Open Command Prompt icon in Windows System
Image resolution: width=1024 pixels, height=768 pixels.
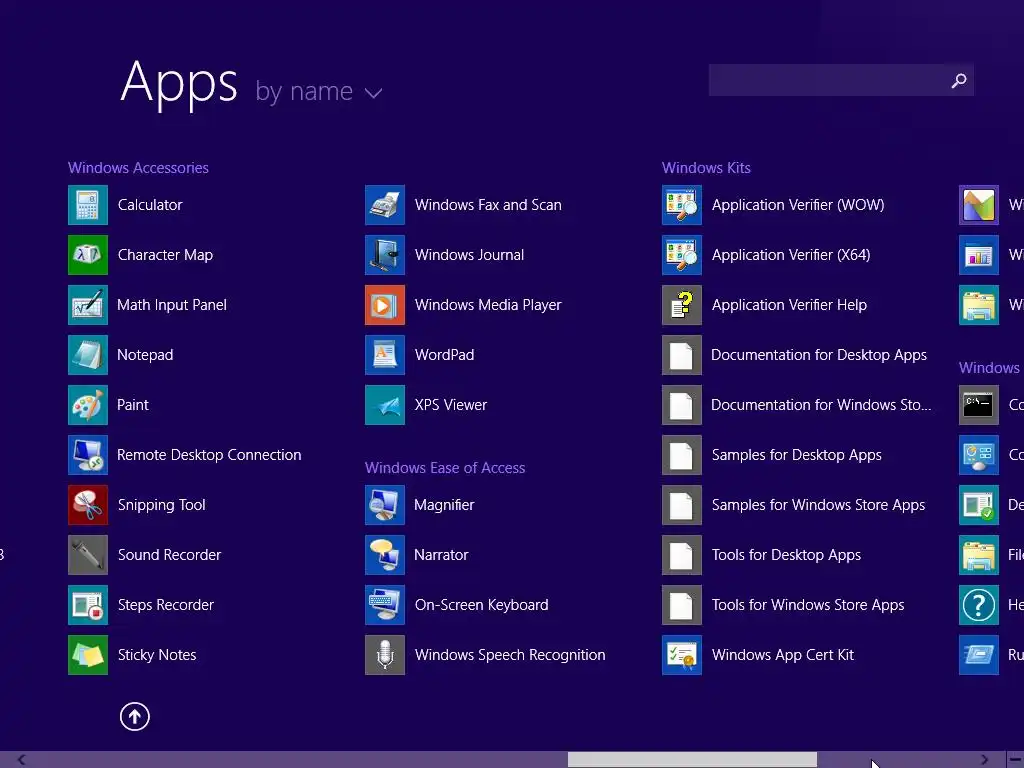click(x=978, y=405)
